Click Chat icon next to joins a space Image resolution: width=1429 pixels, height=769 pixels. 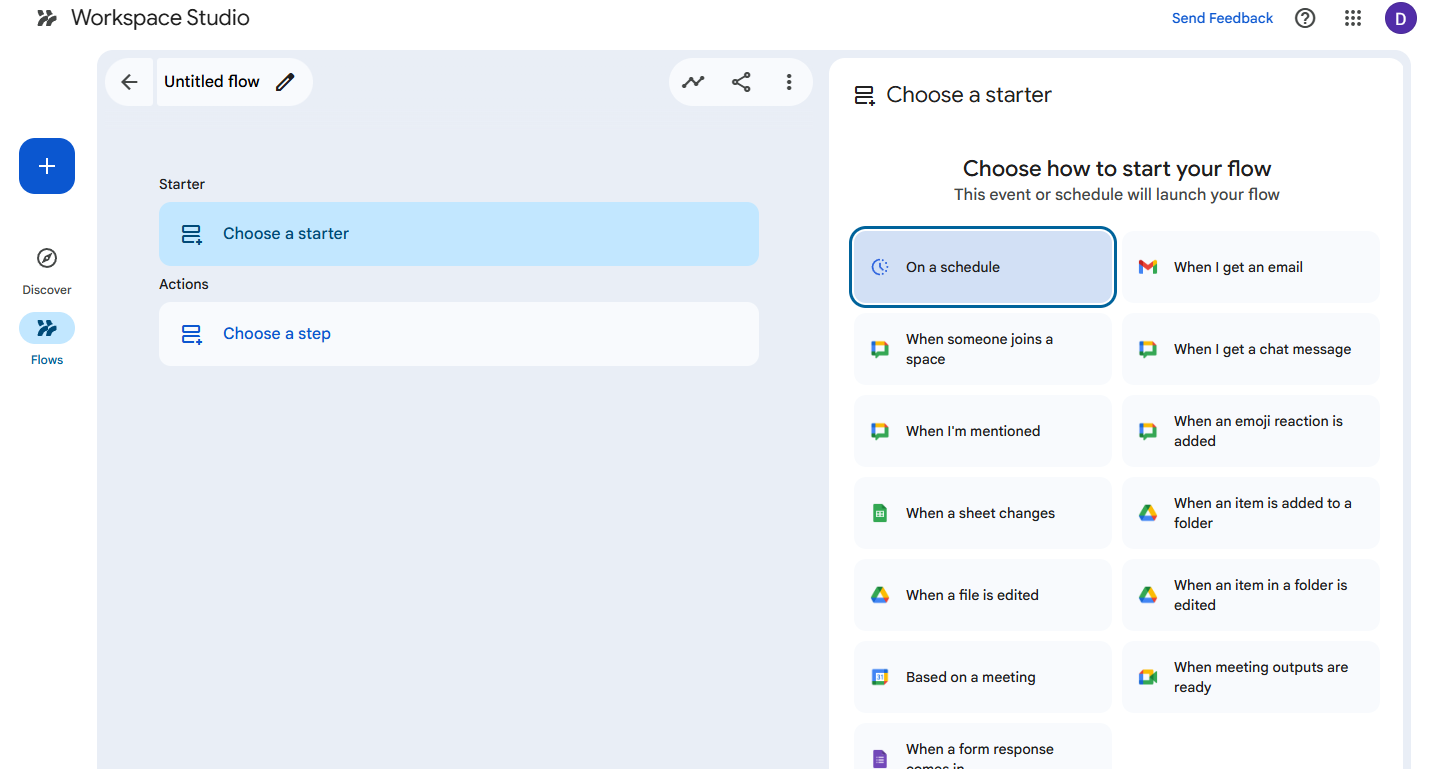[x=880, y=349]
